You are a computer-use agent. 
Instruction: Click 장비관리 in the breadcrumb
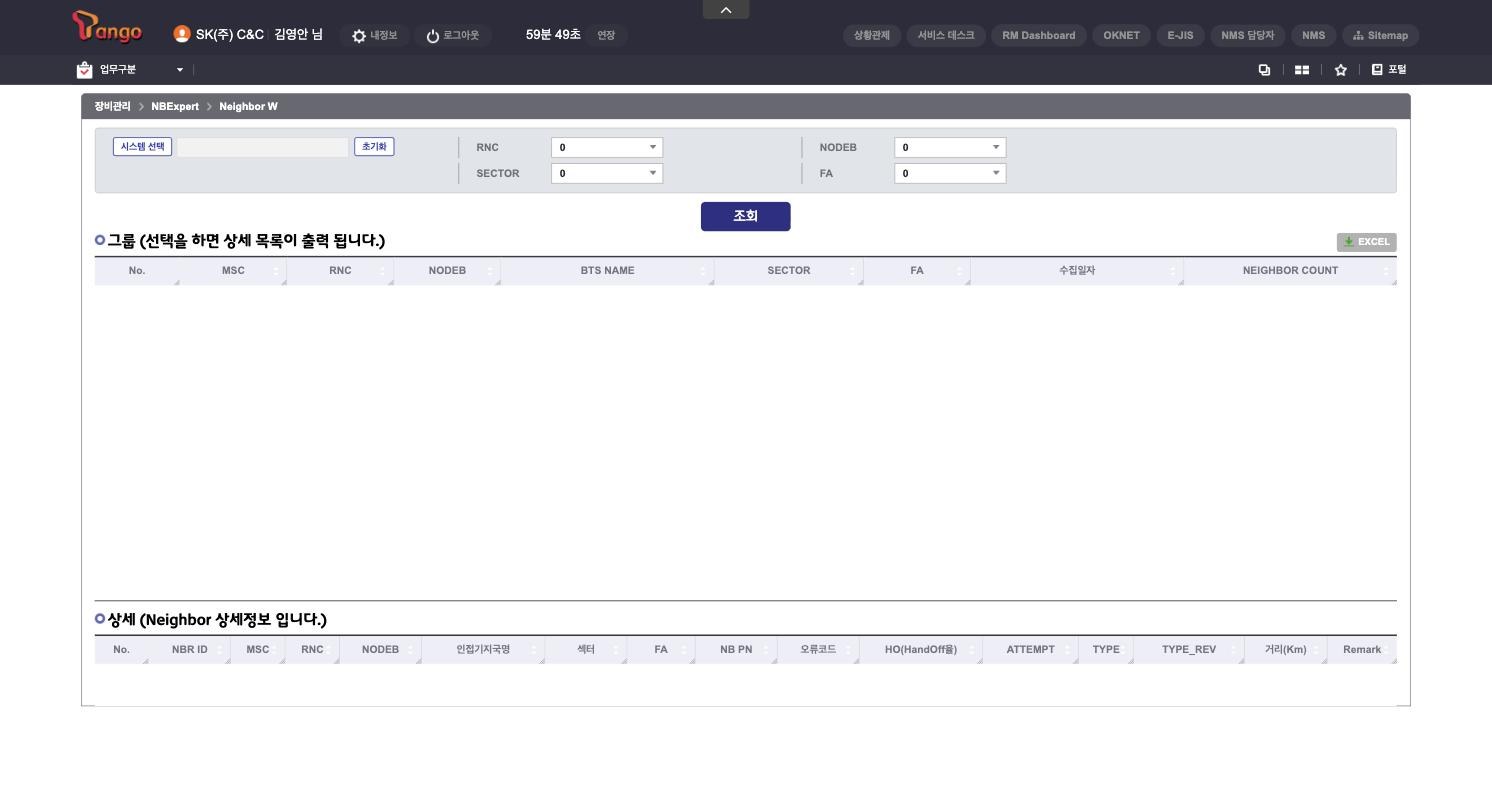112,107
